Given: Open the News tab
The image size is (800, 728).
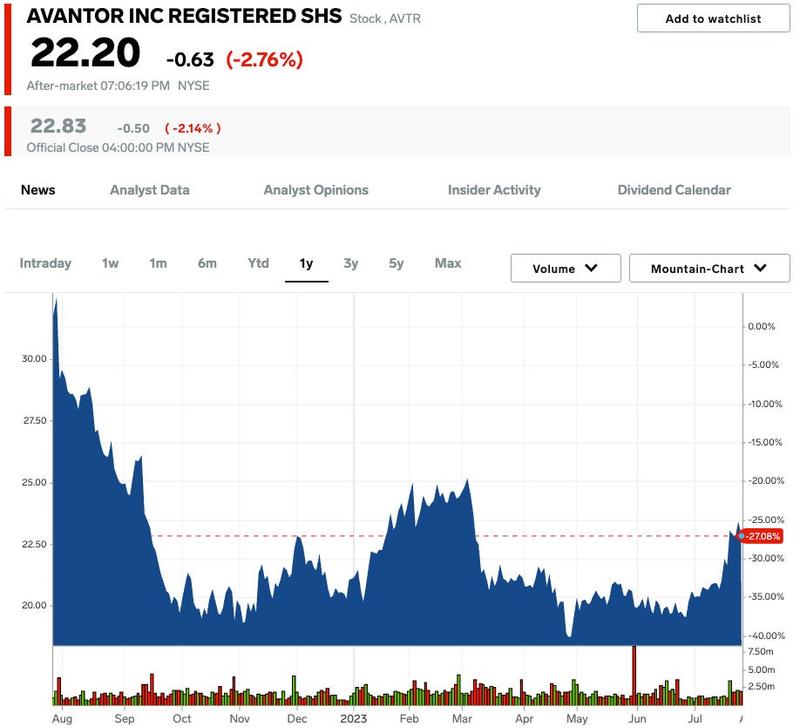Looking at the screenshot, I should (38, 190).
